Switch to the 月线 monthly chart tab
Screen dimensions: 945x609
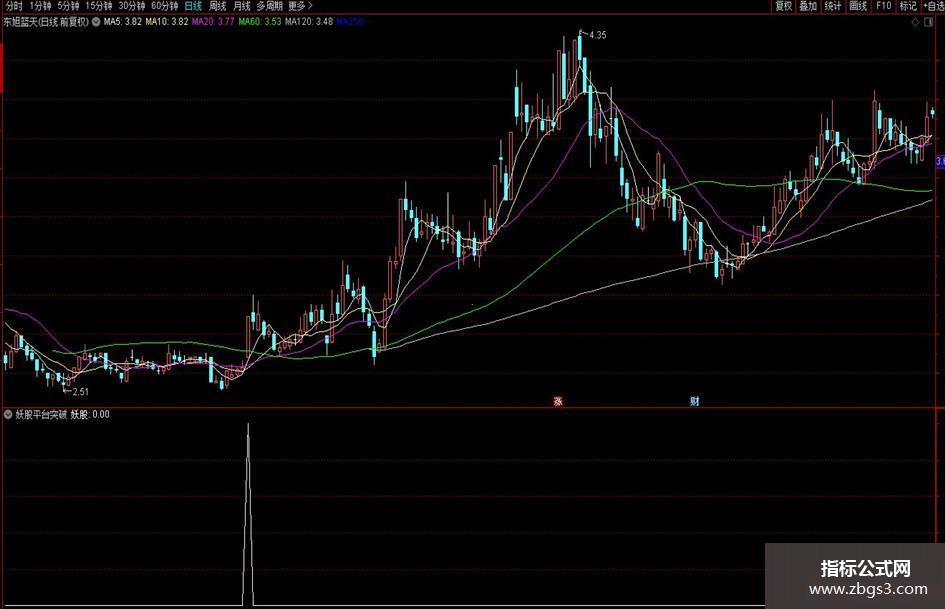(242, 6)
